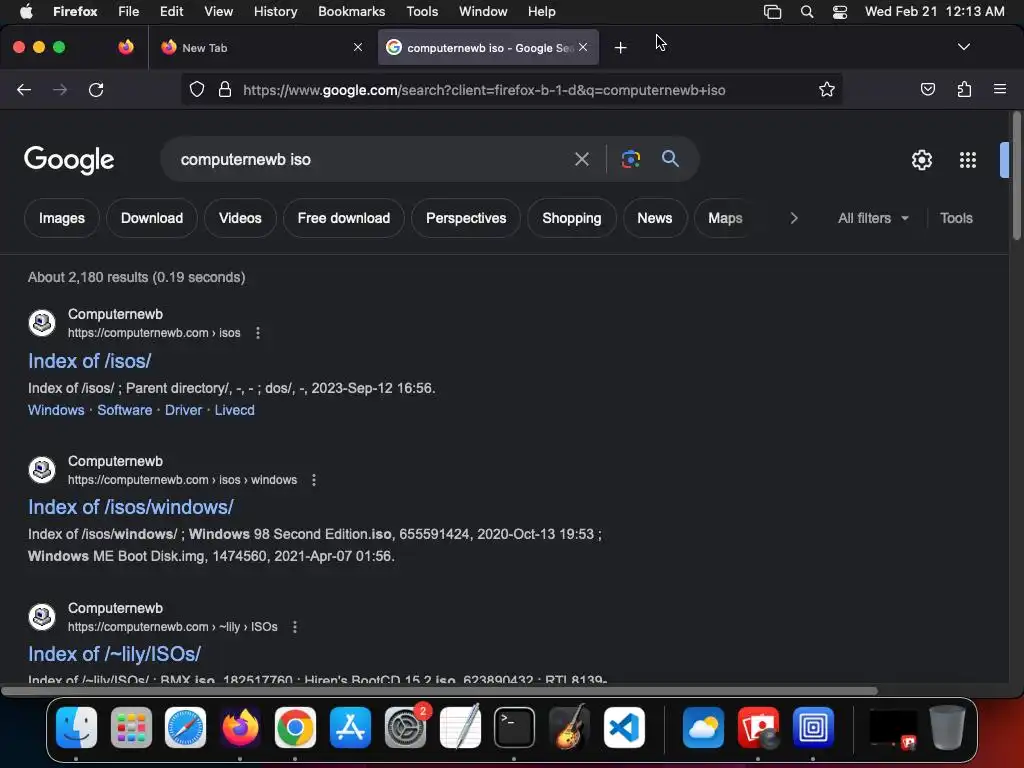Open options dots for the ~lily ISOs result
The height and width of the screenshot is (768, 1024).
tap(295, 627)
